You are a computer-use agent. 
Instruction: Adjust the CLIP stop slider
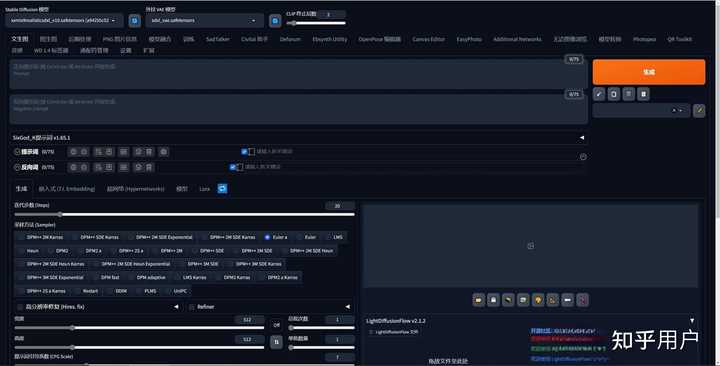click(316, 23)
